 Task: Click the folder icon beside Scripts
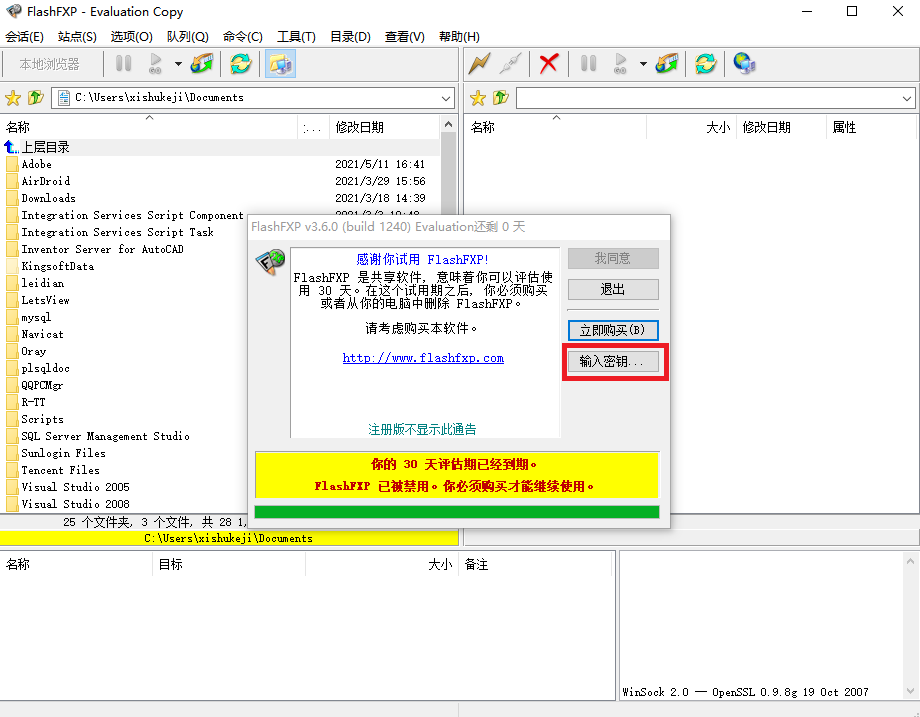[x=12, y=420]
